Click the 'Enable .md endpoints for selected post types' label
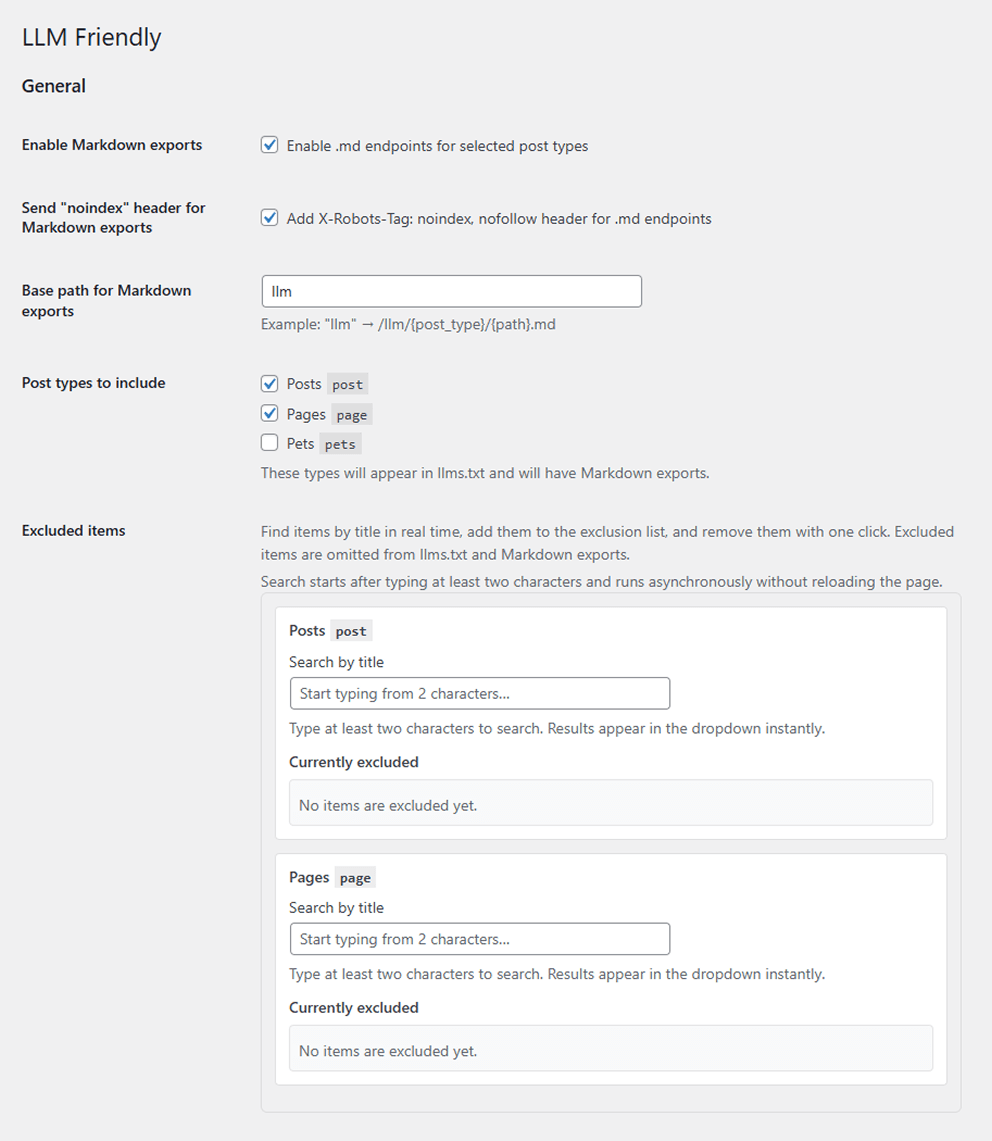The height and width of the screenshot is (1141, 992). point(437,146)
